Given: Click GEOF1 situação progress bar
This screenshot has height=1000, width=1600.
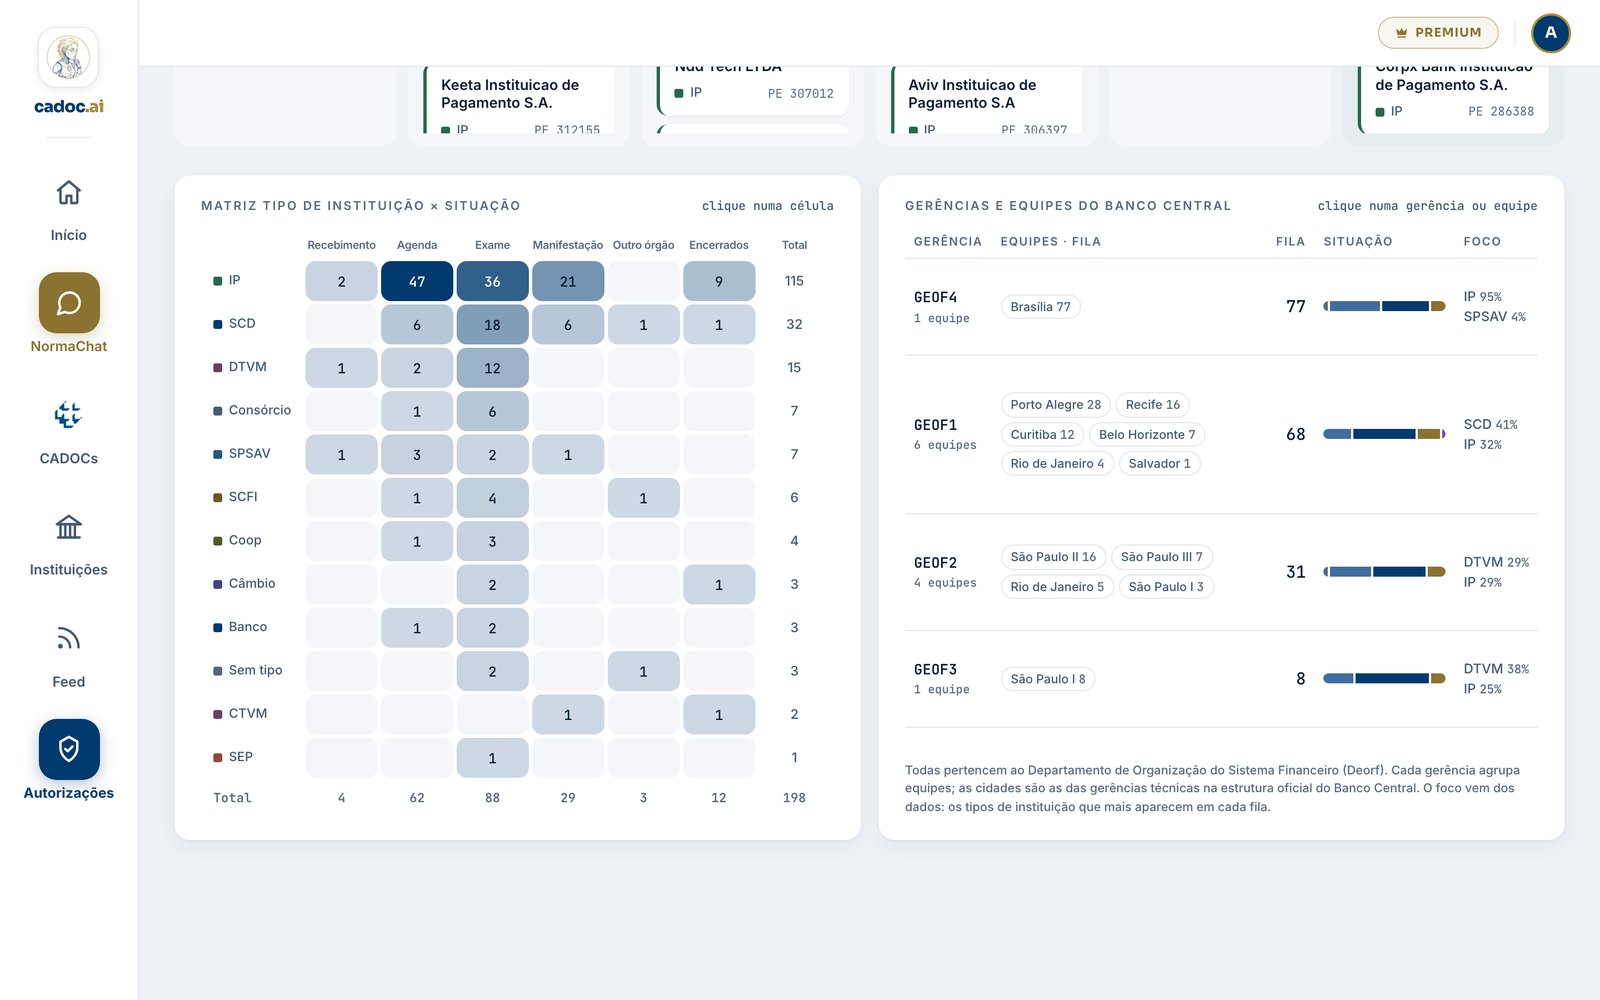Looking at the screenshot, I should tap(1384, 434).
